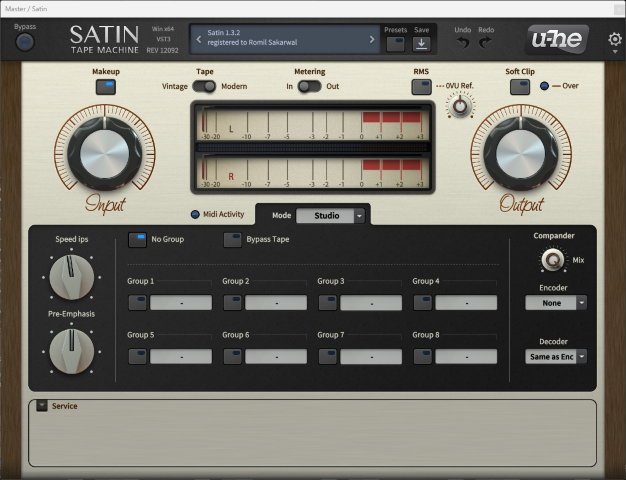The image size is (626, 480).
Task: Toggle the Bypass Tape button
Action: coord(232,240)
